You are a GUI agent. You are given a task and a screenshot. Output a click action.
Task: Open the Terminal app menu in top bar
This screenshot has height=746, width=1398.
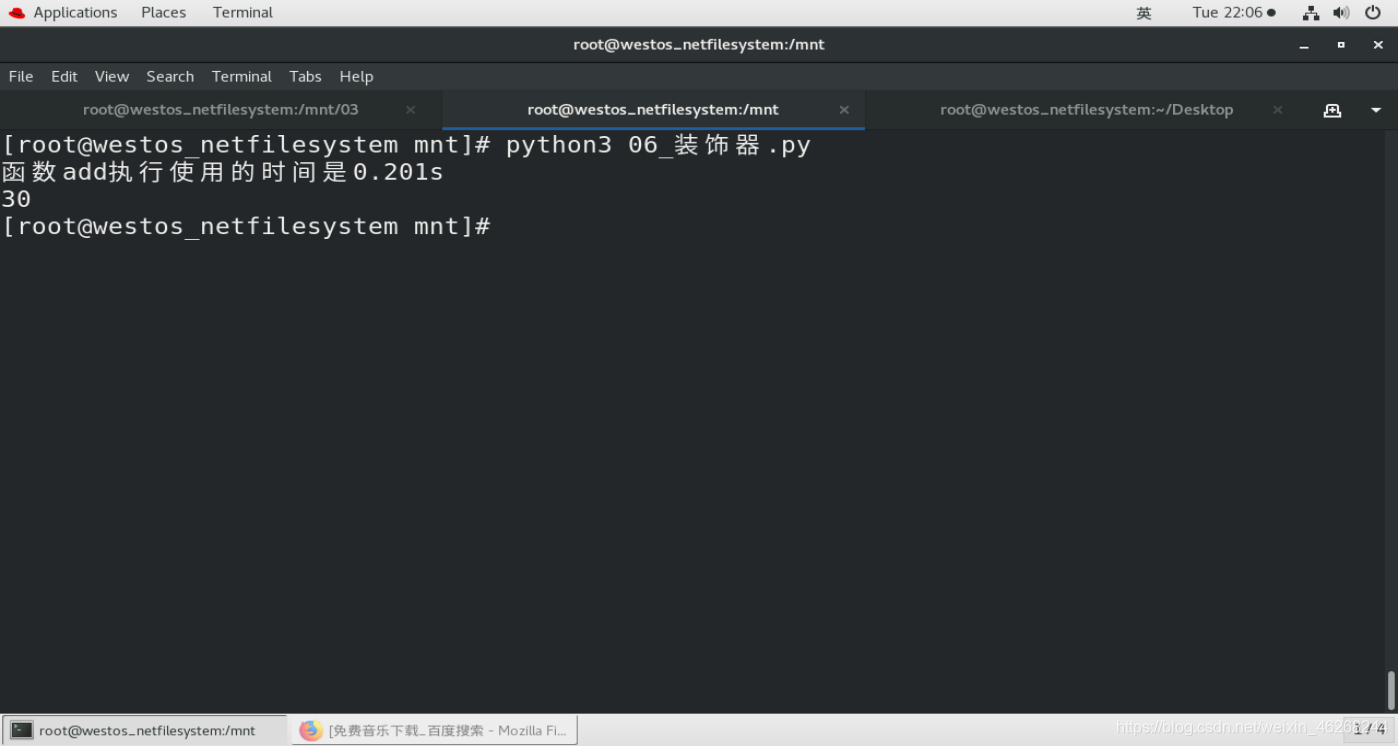[242, 12]
